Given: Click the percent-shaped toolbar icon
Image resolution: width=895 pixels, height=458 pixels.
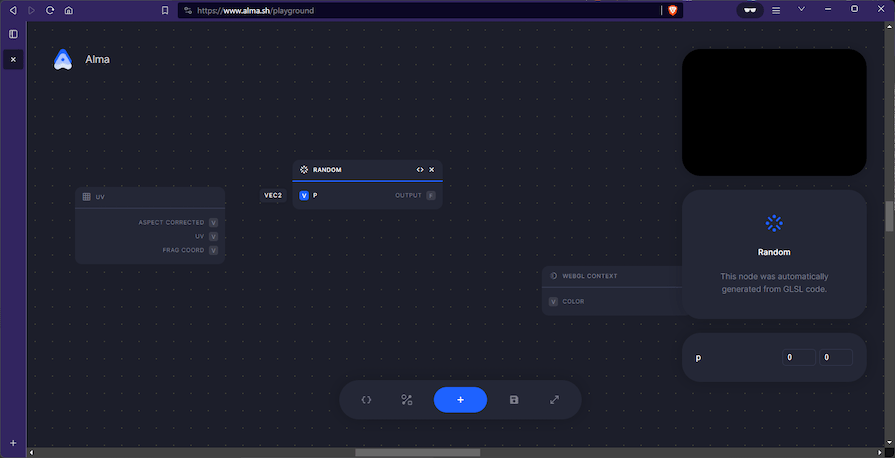Looking at the screenshot, I should pyautogui.click(x=407, y=400).
